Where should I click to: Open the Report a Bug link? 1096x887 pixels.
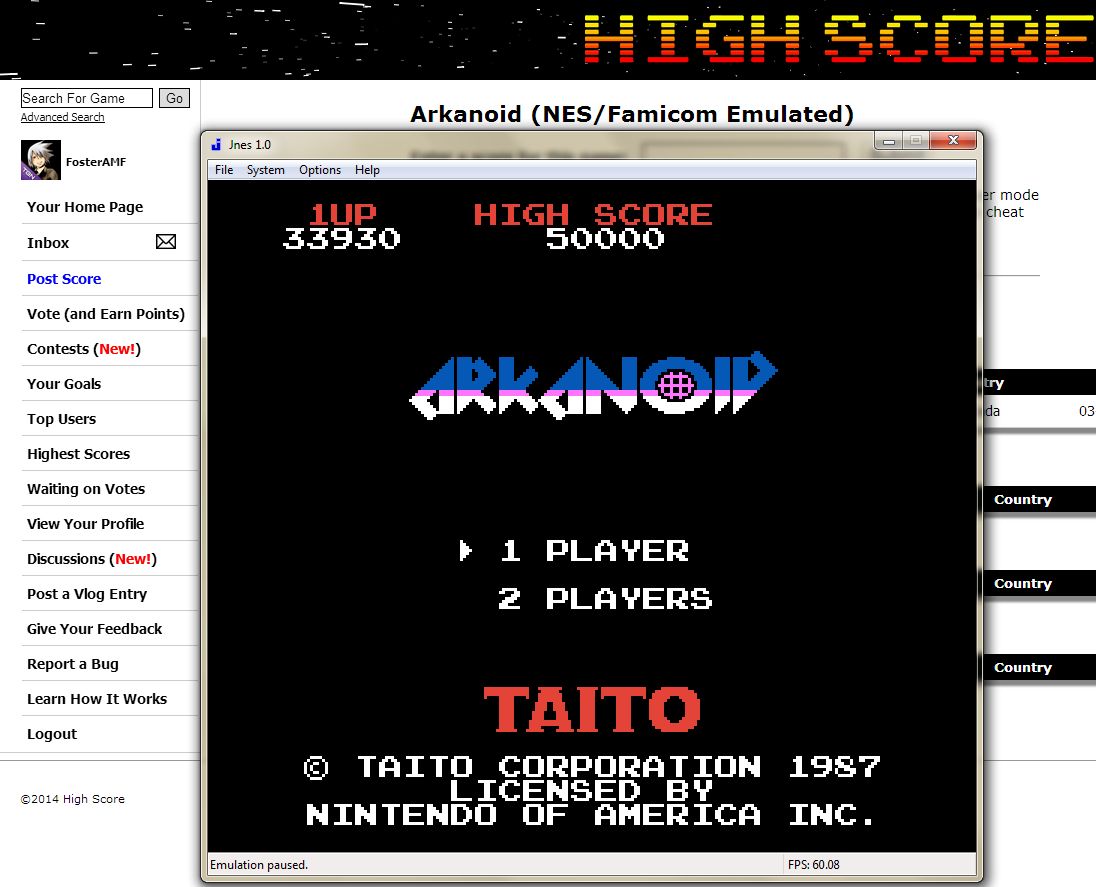(x=73, y=664)
